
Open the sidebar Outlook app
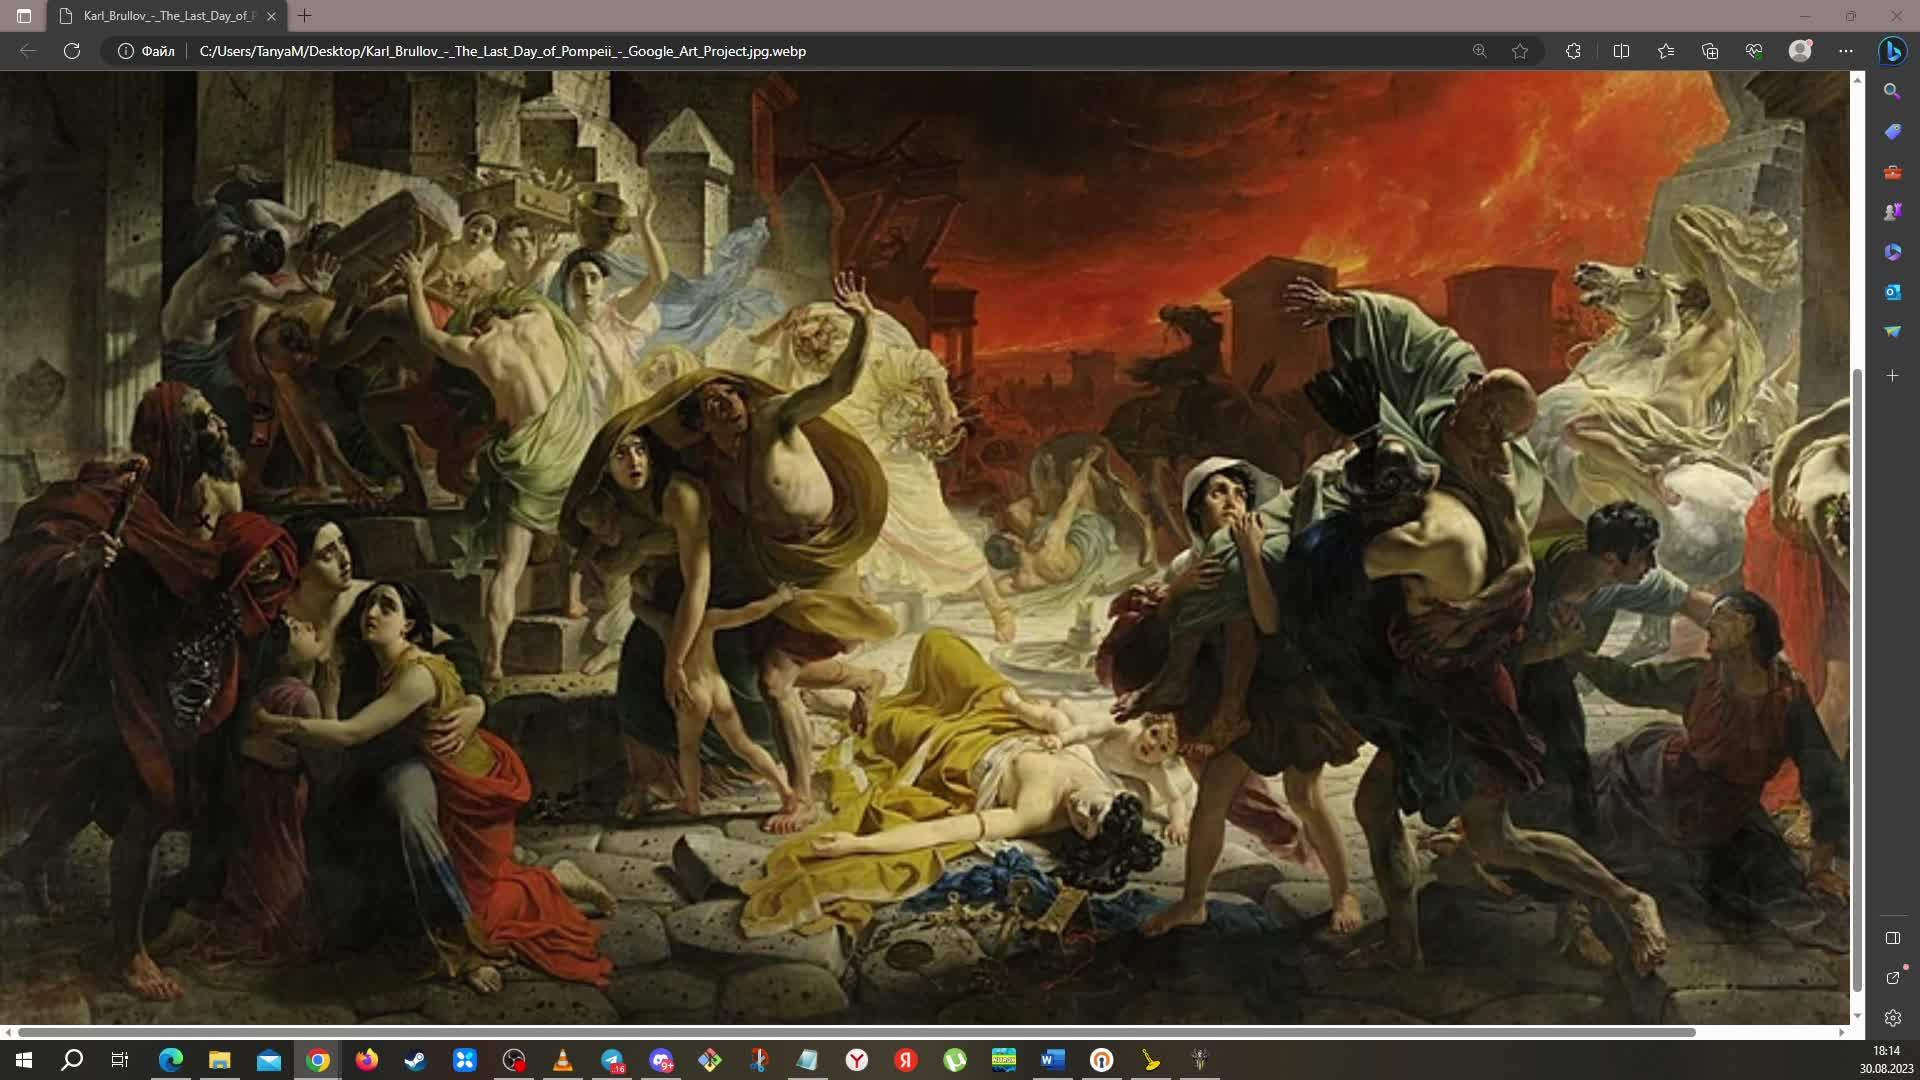coord(1892,292)
